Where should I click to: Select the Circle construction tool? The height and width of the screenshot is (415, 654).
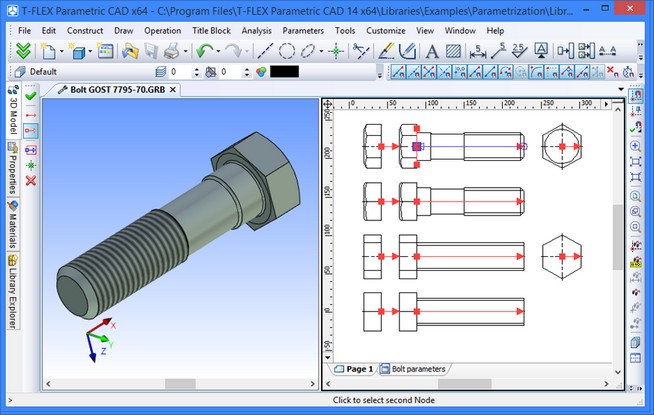[x=286, y=51]
